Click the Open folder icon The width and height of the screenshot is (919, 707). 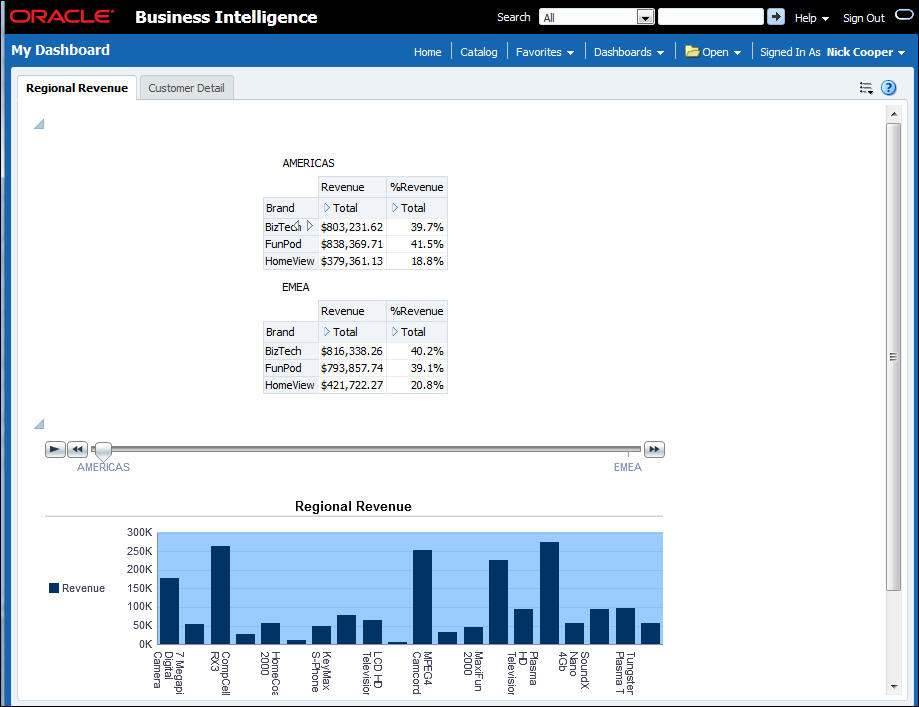click(692, 52)
